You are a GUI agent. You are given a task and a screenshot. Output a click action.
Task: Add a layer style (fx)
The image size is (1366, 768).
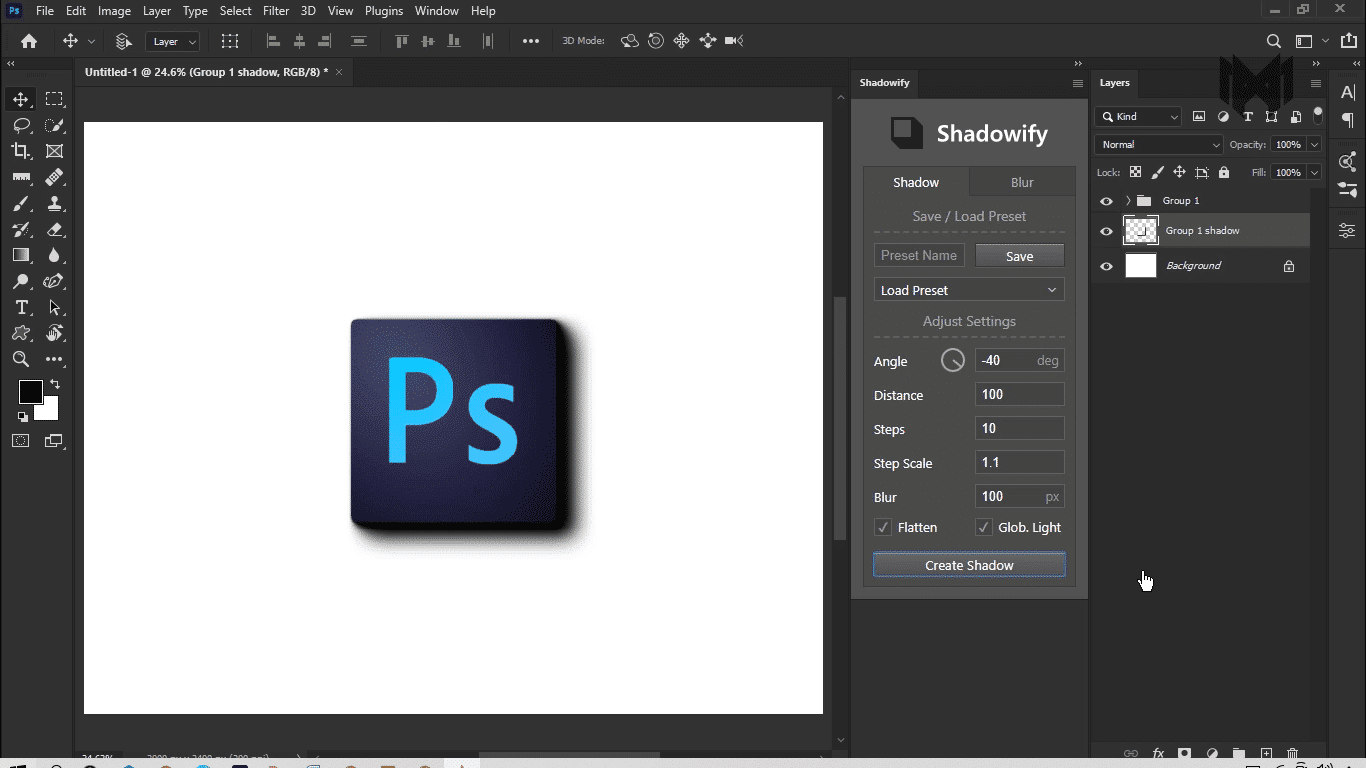[1158, 753]
